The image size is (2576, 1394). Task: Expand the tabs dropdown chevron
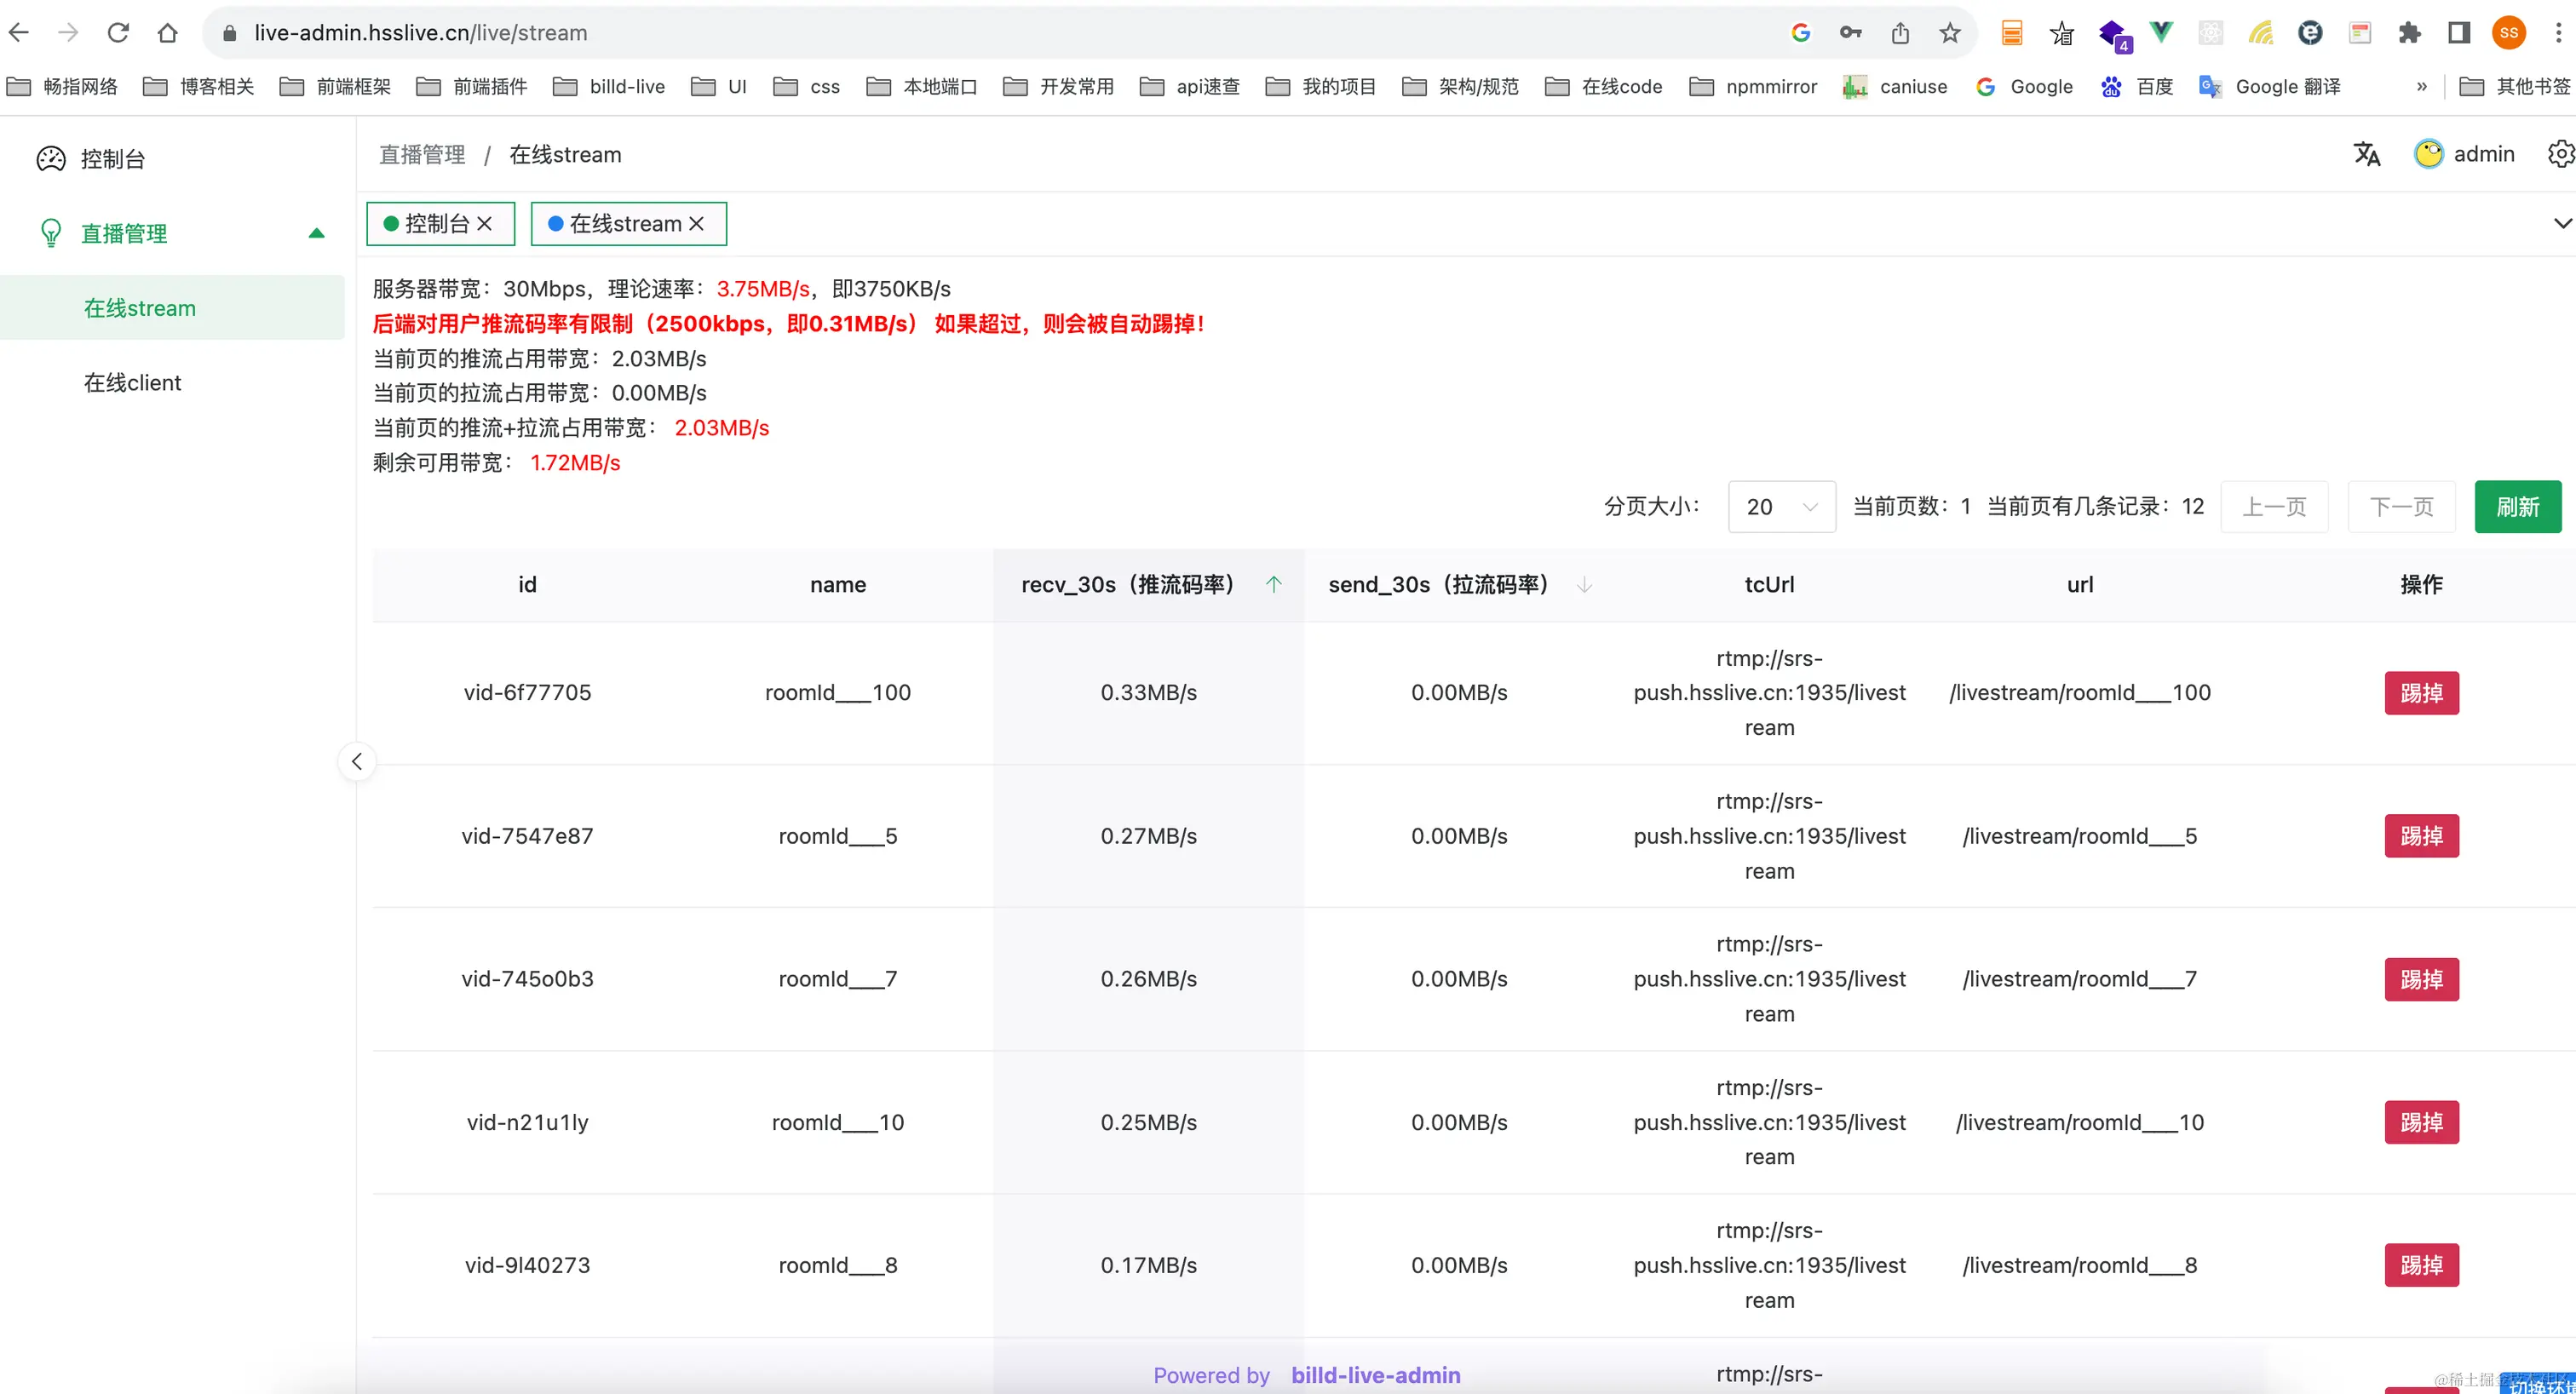point(2563,224)
